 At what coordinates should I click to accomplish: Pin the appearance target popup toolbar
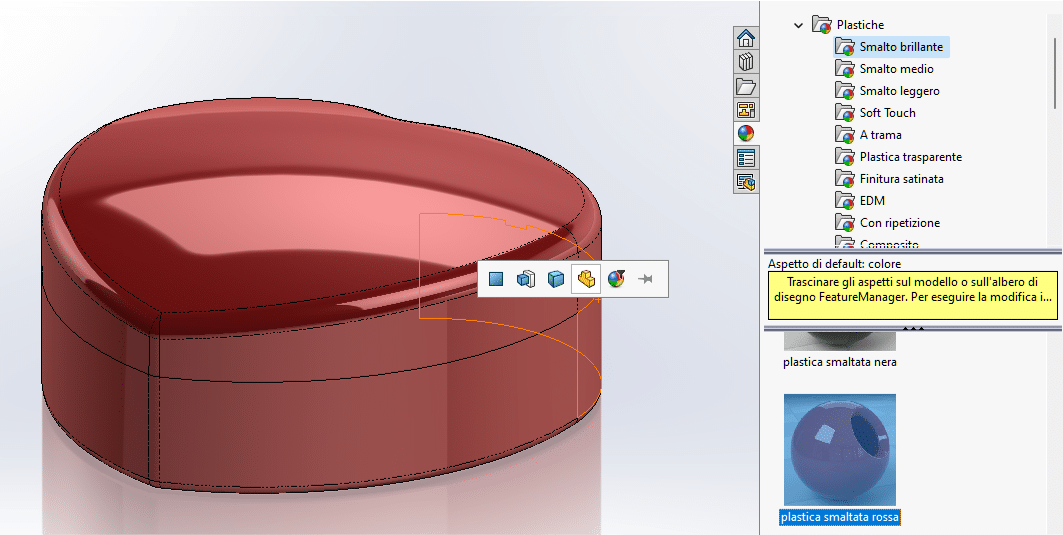pyautogui.click(x=646, y=279)
